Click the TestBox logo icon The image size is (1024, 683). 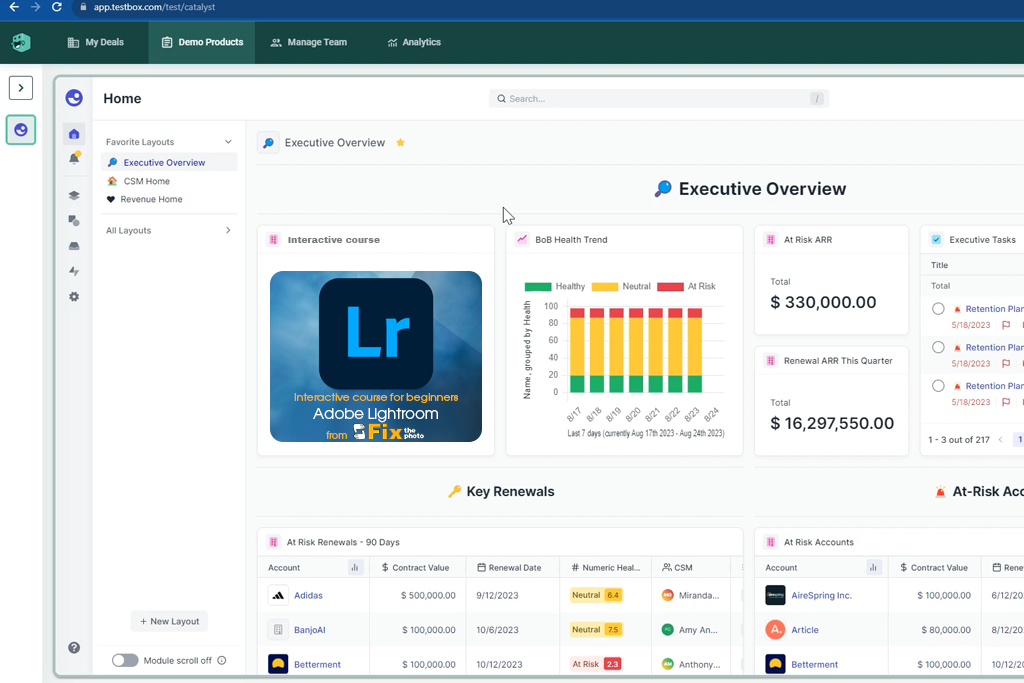click(x=21, y=42)
